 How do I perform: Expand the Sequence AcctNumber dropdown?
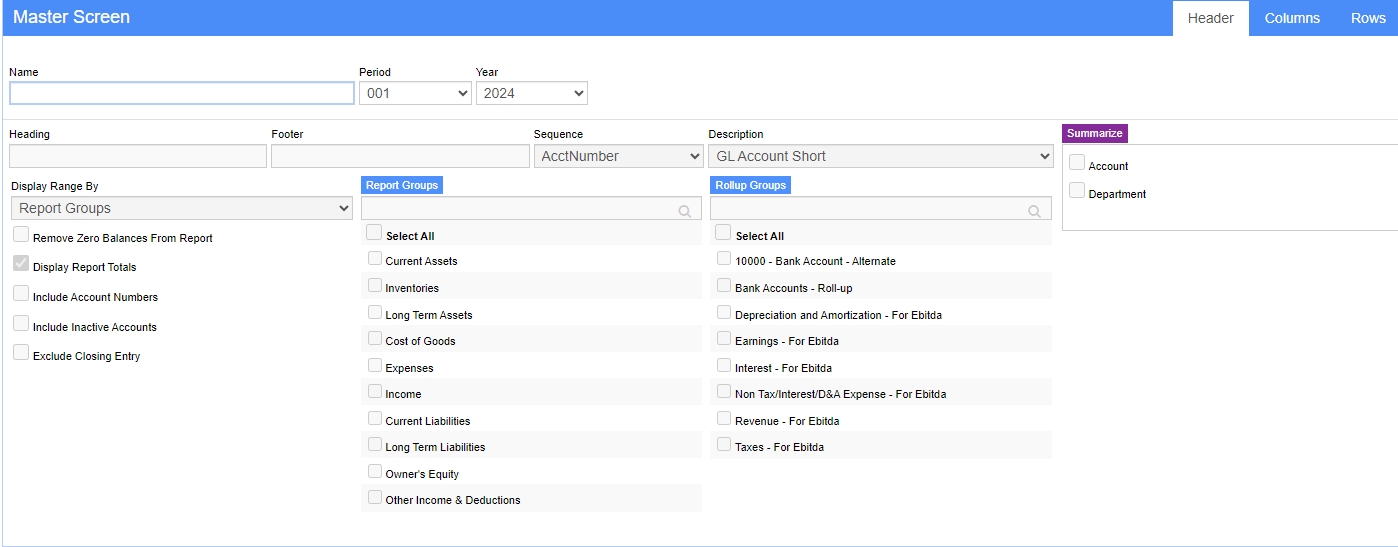619,156
